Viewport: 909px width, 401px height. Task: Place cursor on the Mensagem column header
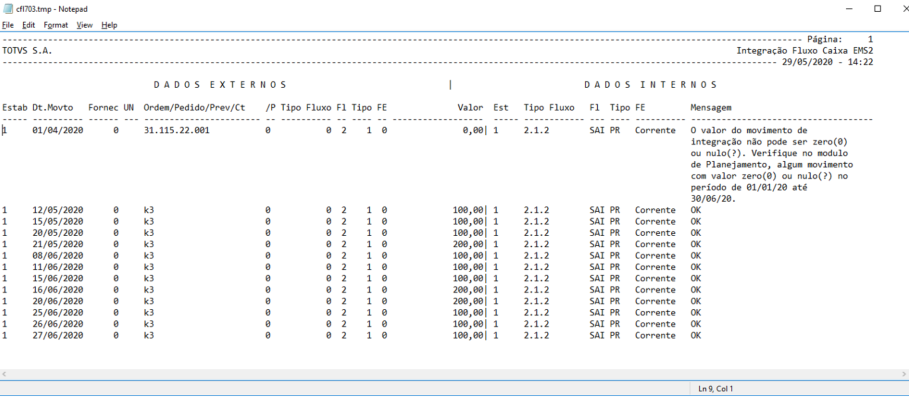tap(711, 107)
